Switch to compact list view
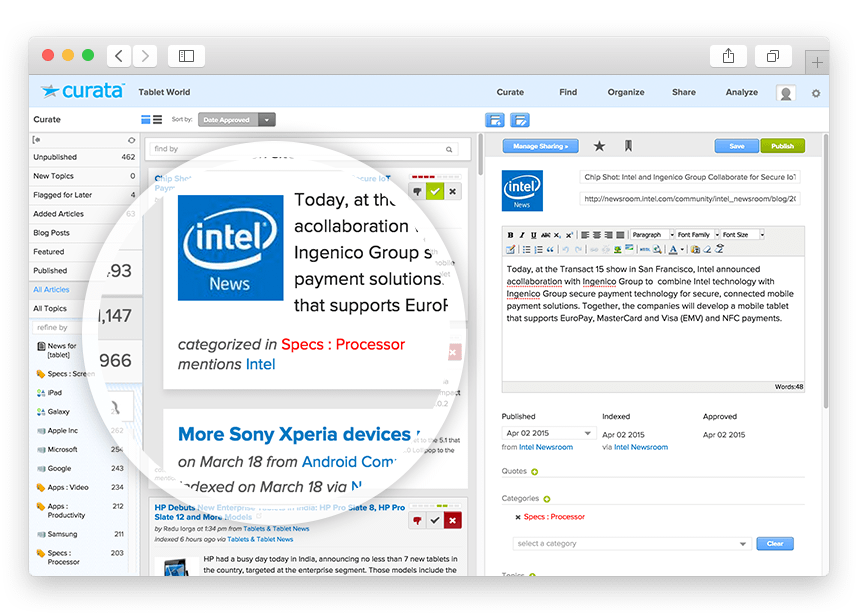The width and height of the screenshot is (856, 614). click(157, 120)
